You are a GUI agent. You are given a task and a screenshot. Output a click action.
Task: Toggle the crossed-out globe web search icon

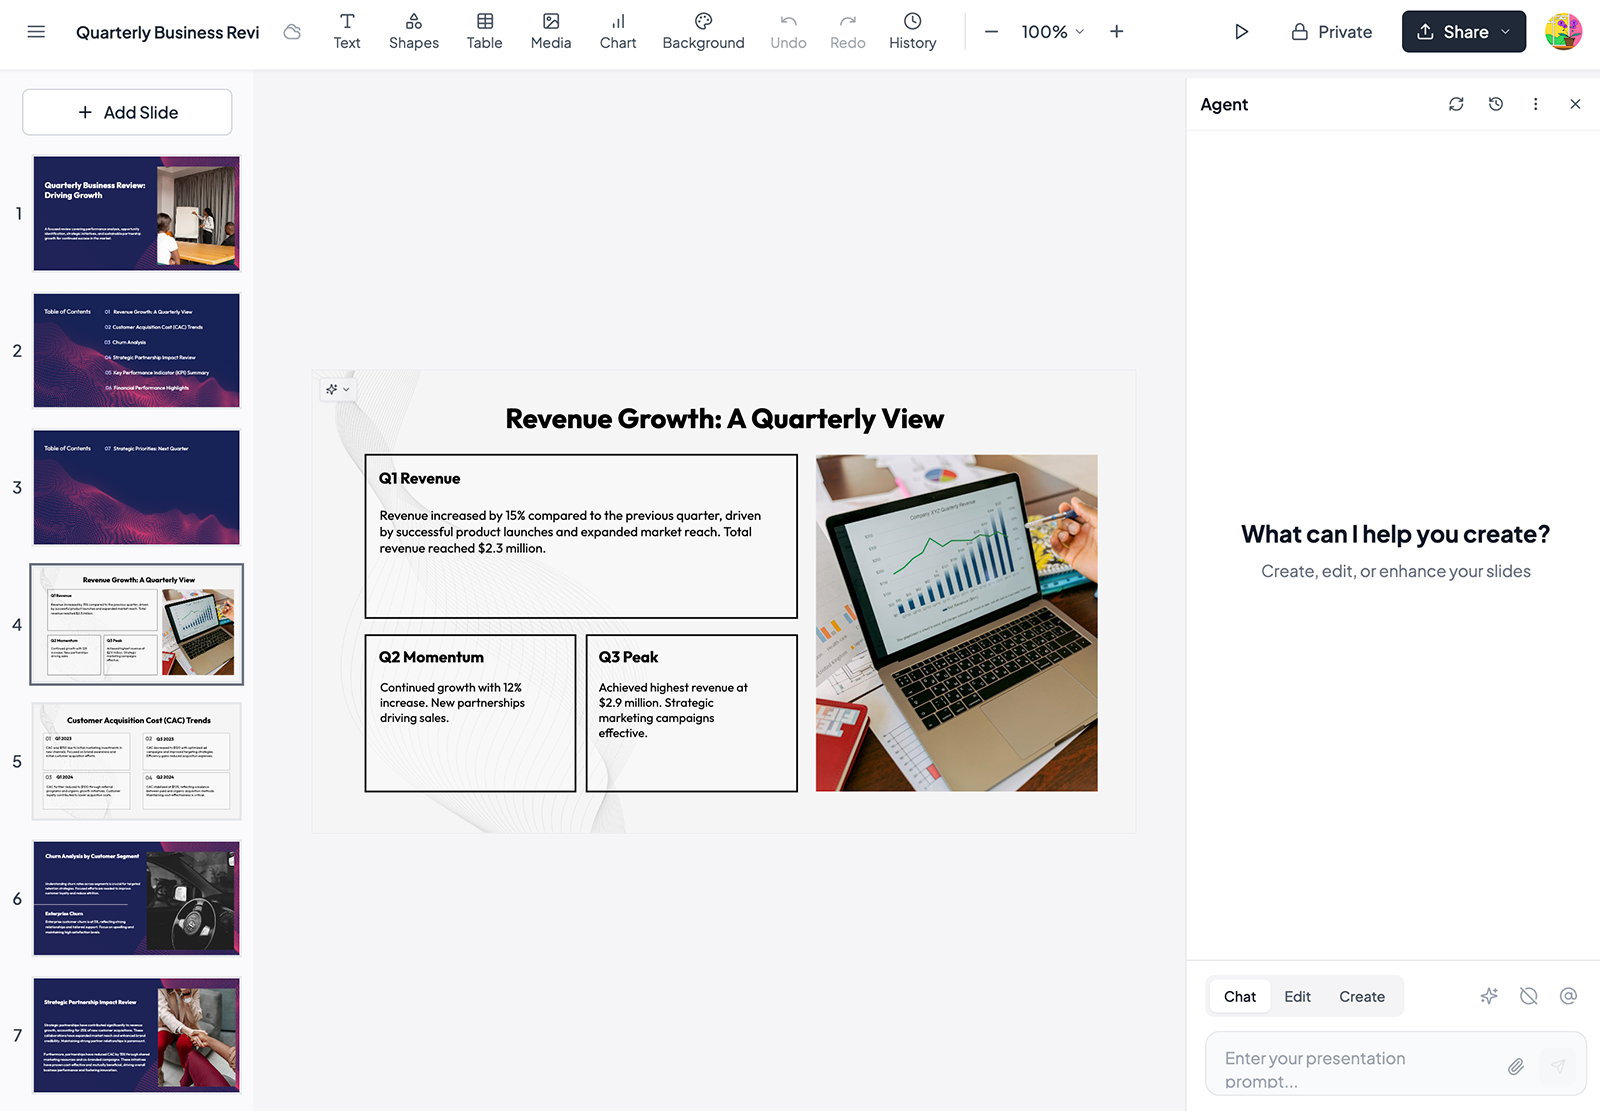click(x=1529, y=996)
